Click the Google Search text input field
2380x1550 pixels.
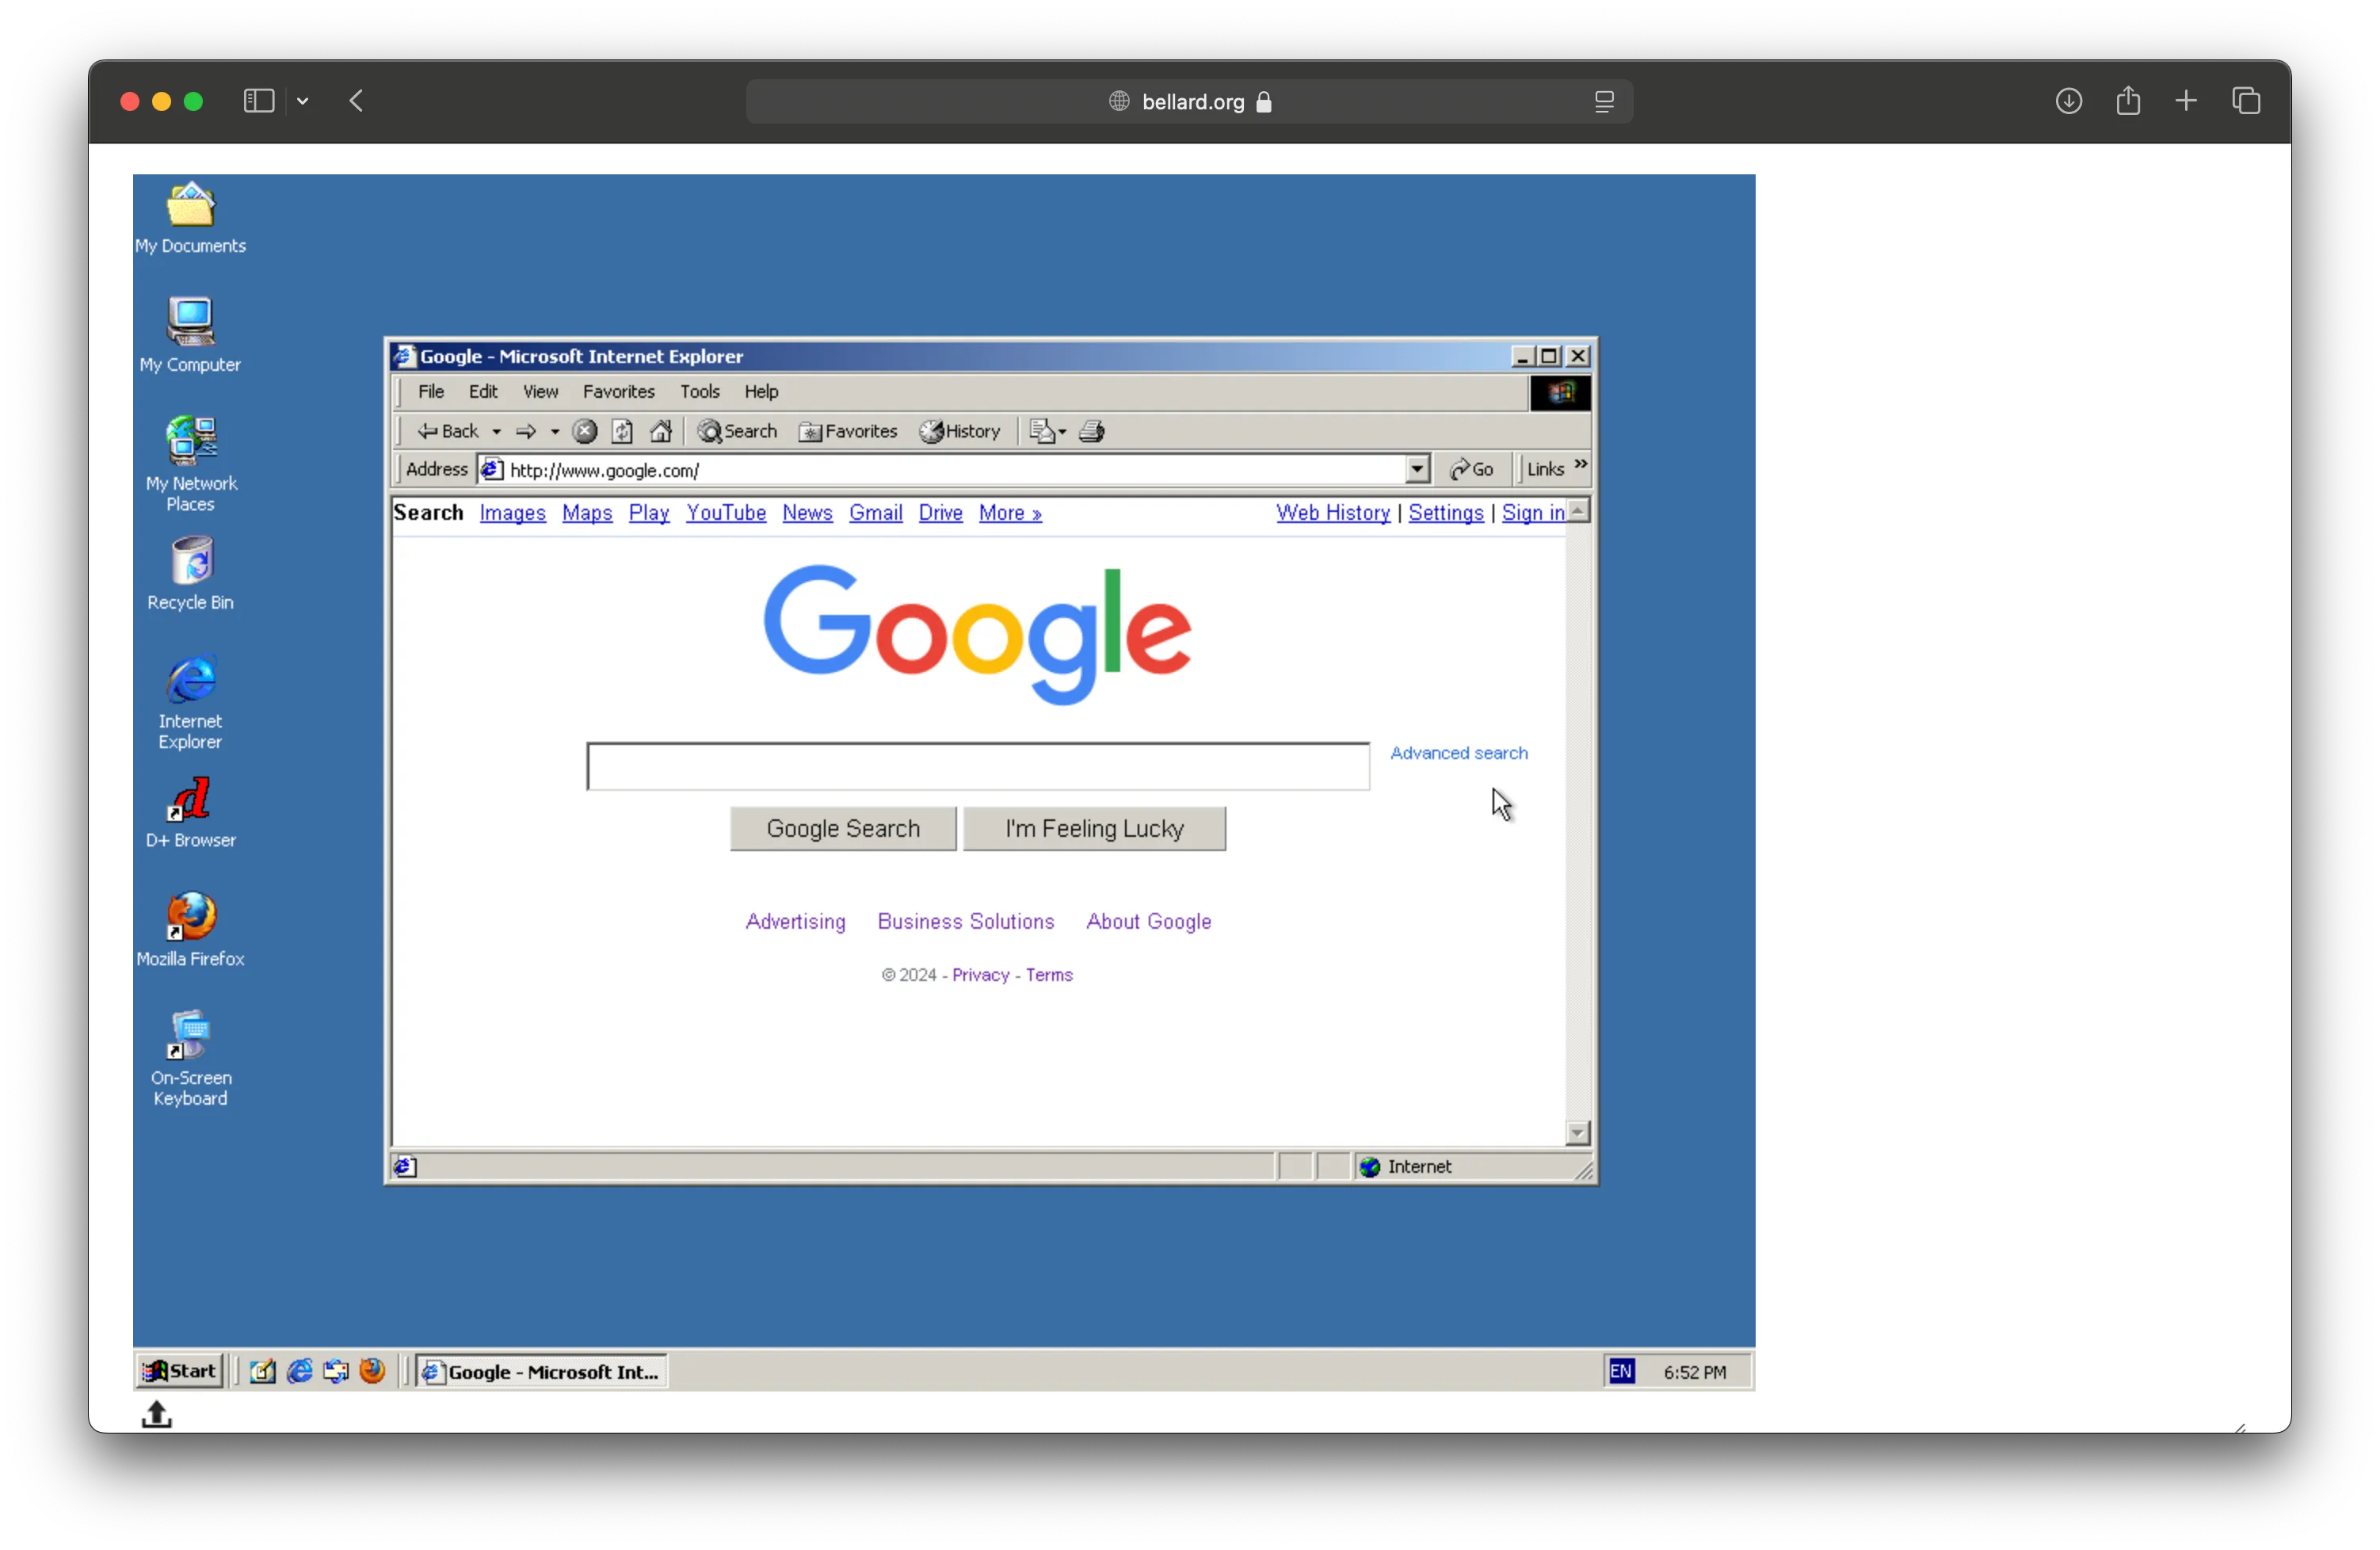[978, 765]
